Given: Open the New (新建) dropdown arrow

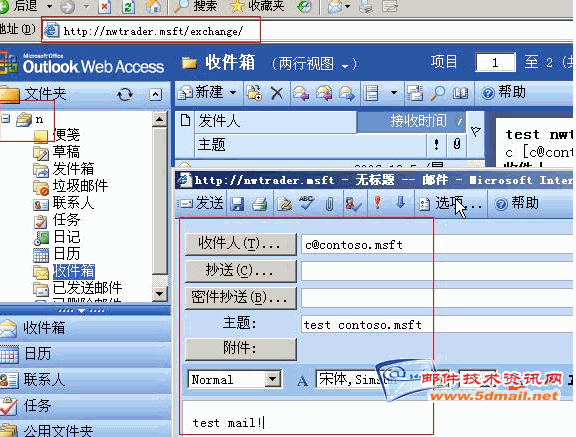Looking at the screenshot, I should pyautogui.click(x=233, y=92).
